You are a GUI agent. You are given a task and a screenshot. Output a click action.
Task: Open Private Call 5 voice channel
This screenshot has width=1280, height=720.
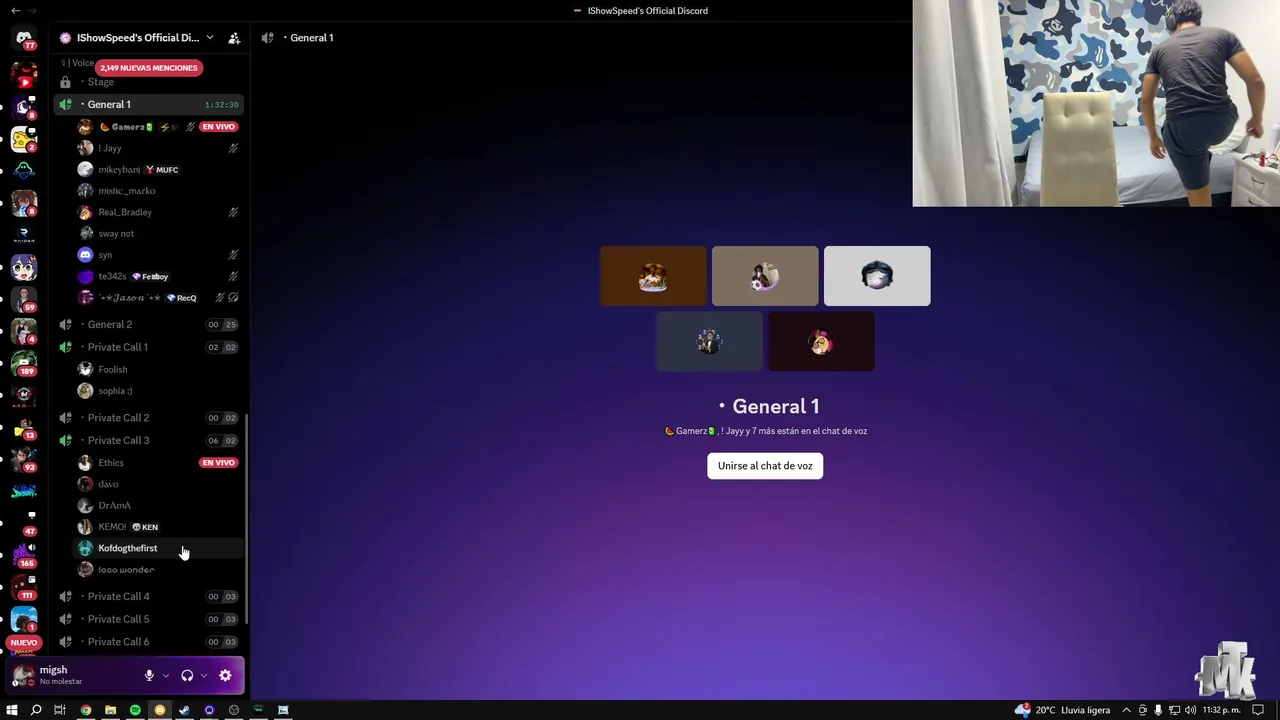(148, 619)
